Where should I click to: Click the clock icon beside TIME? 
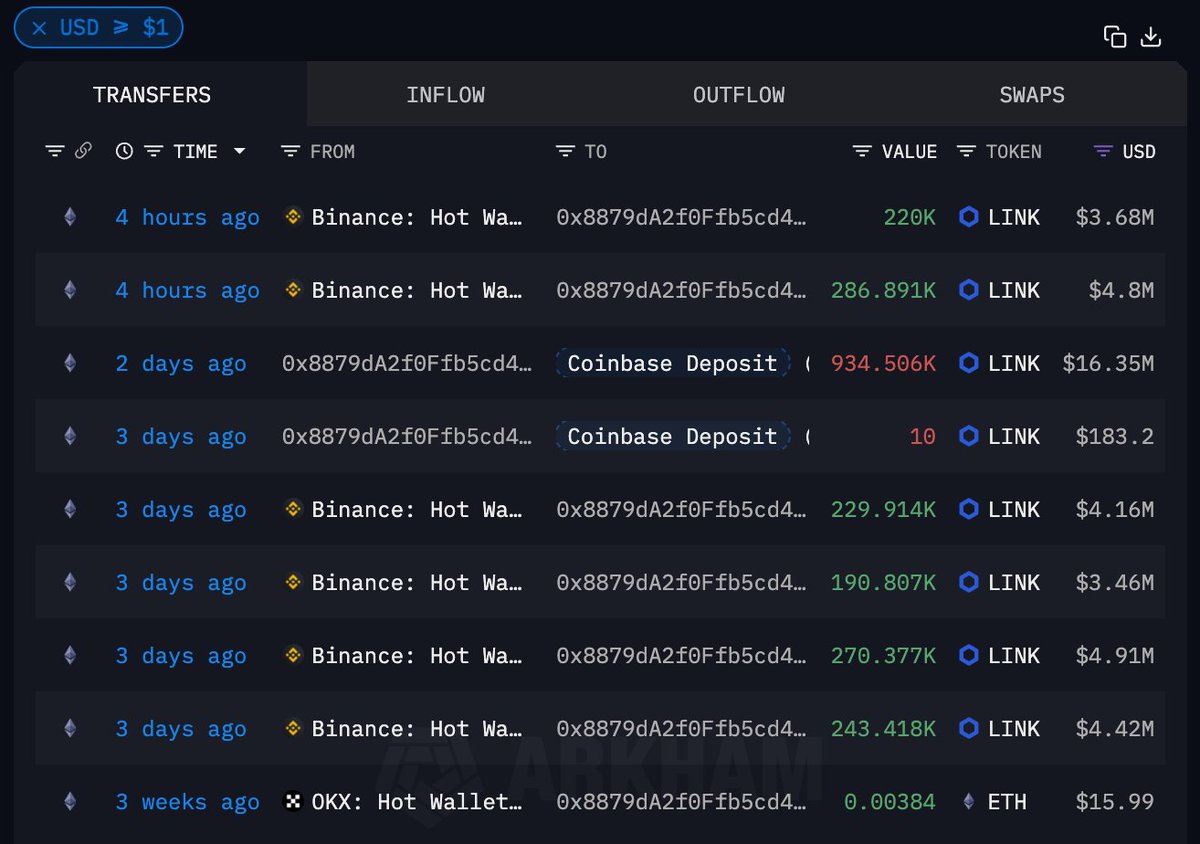tap(124, 151)
